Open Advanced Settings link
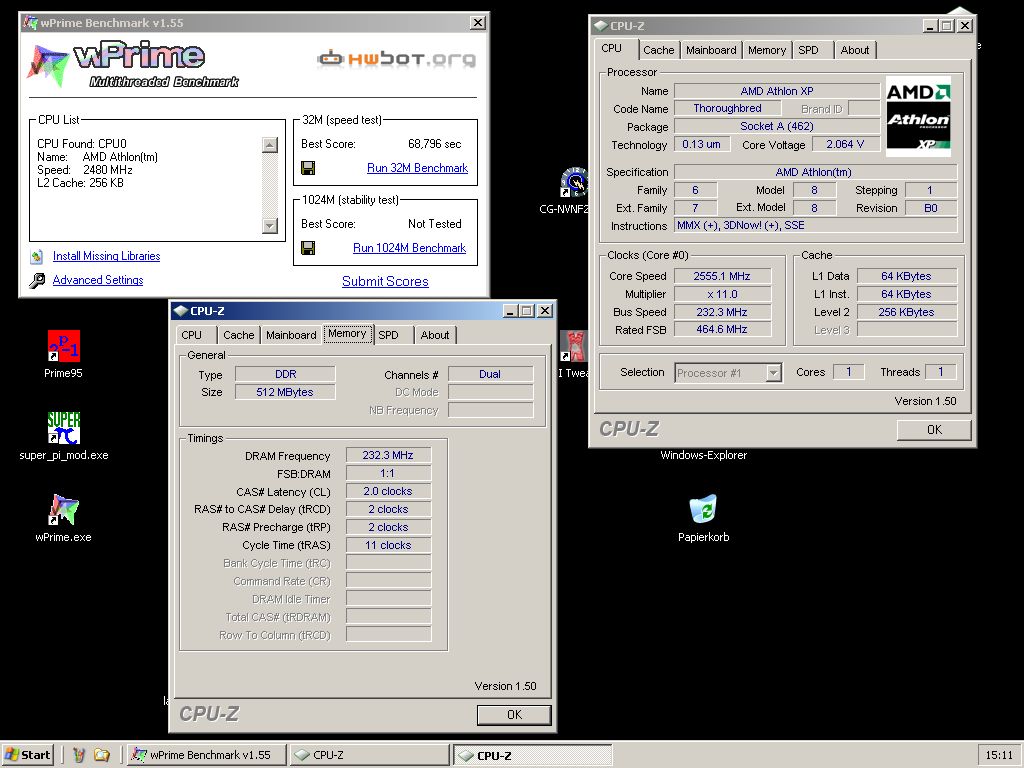Image resolution: width=1024 pixels, height=768 pixels. (98, 280)
